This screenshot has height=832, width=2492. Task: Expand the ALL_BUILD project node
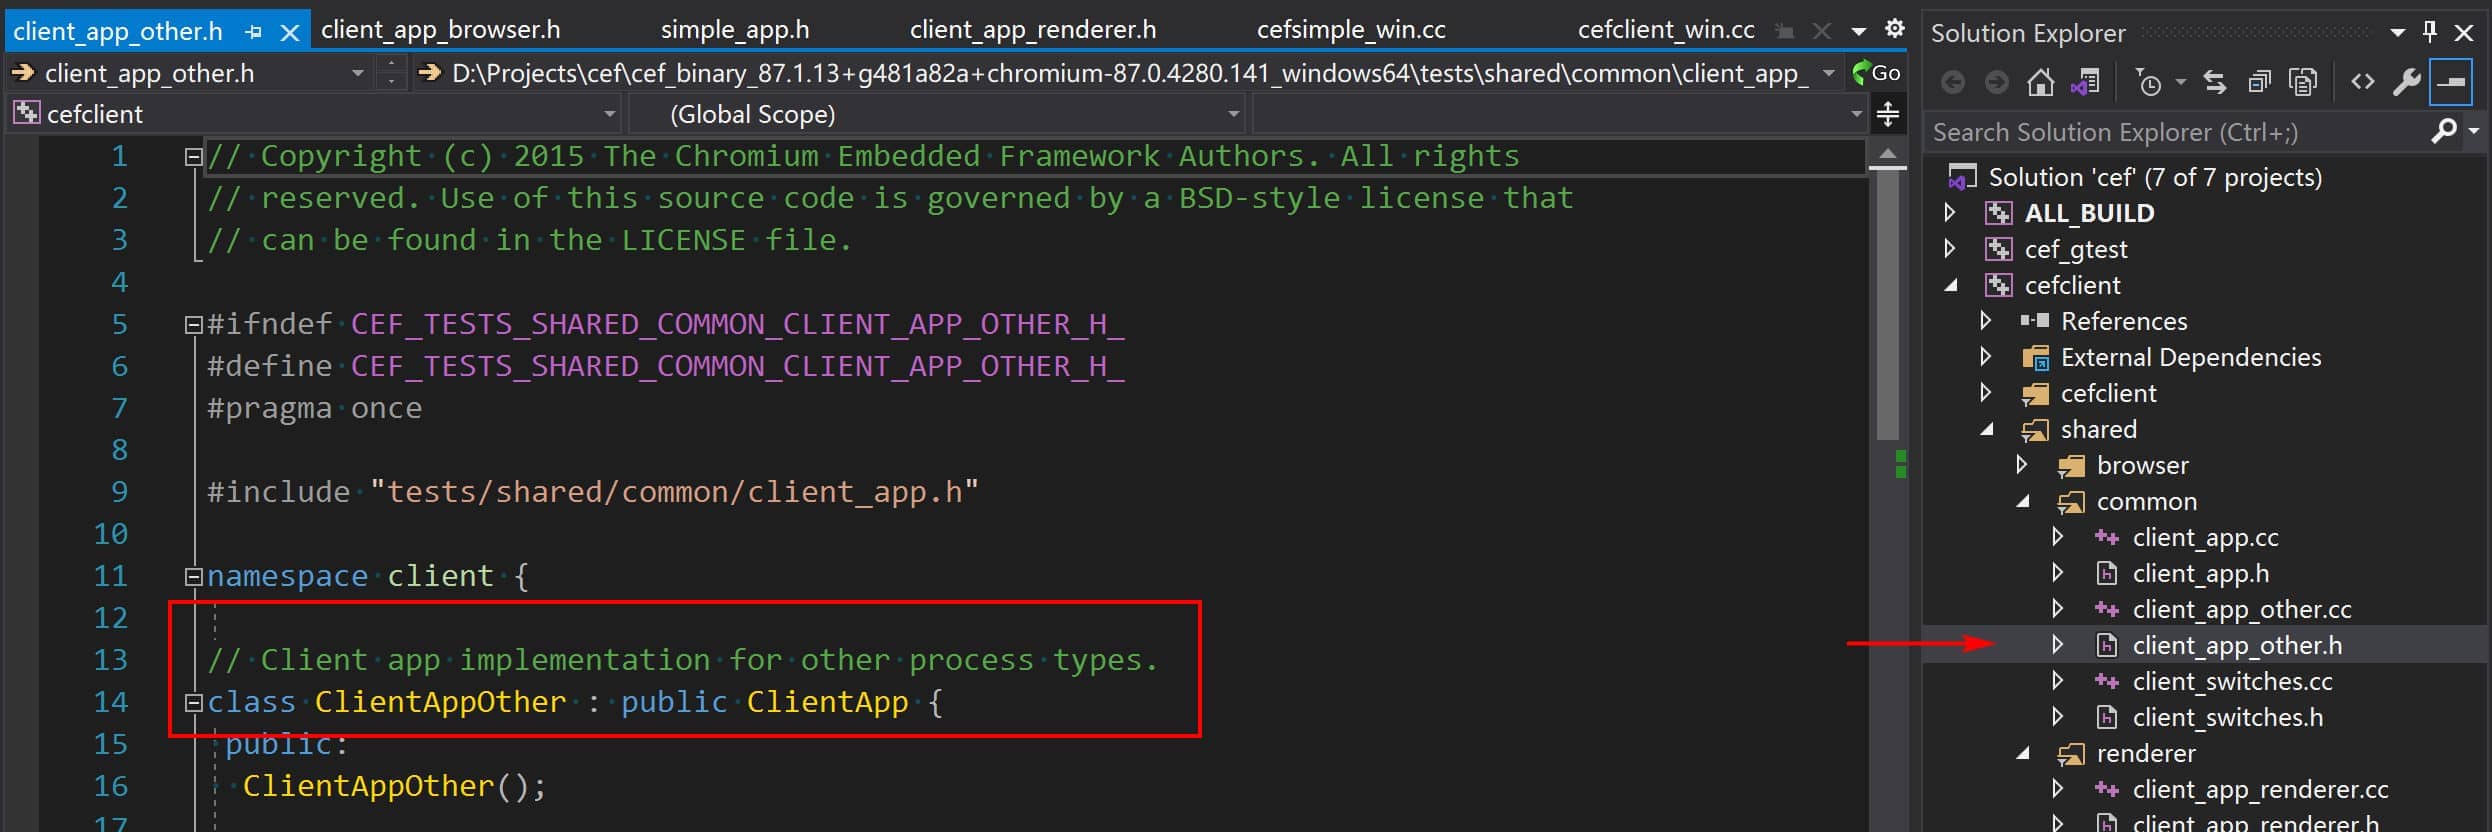click(1949, 213)
